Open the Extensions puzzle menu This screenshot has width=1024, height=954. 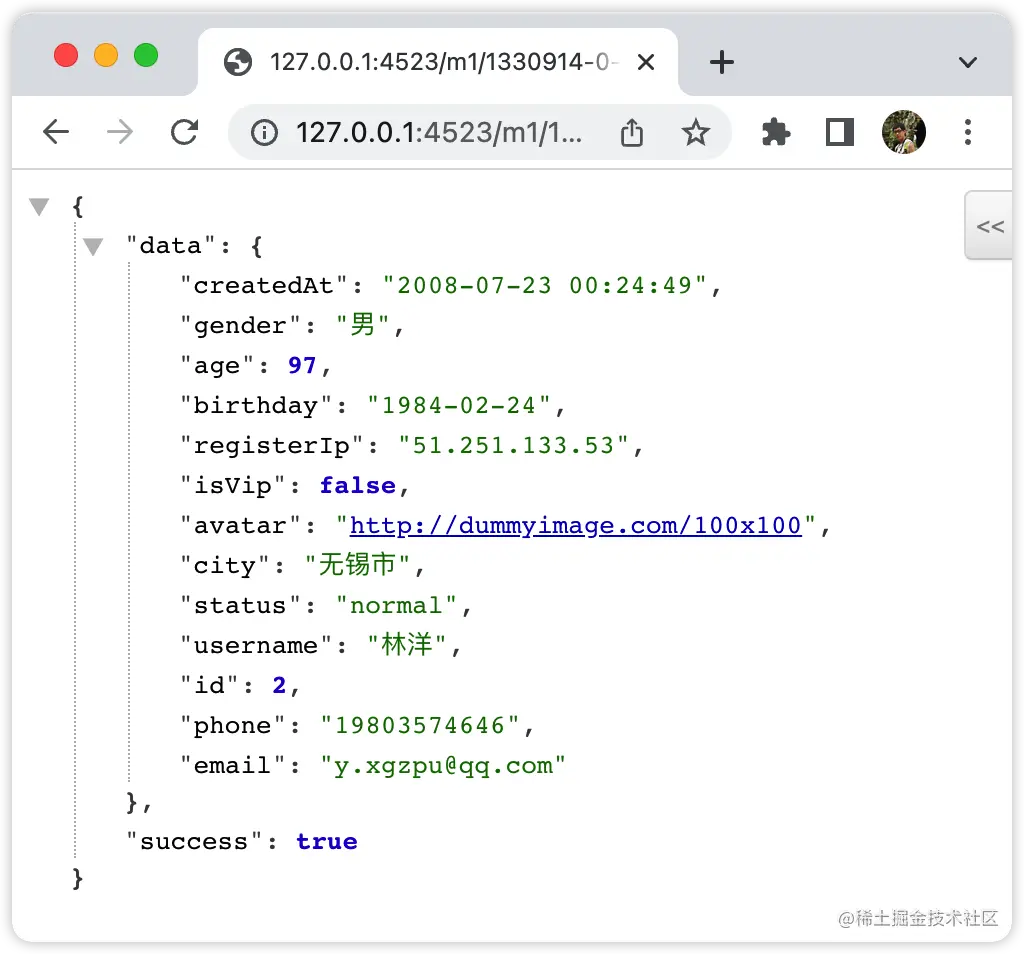pos(776,133)
